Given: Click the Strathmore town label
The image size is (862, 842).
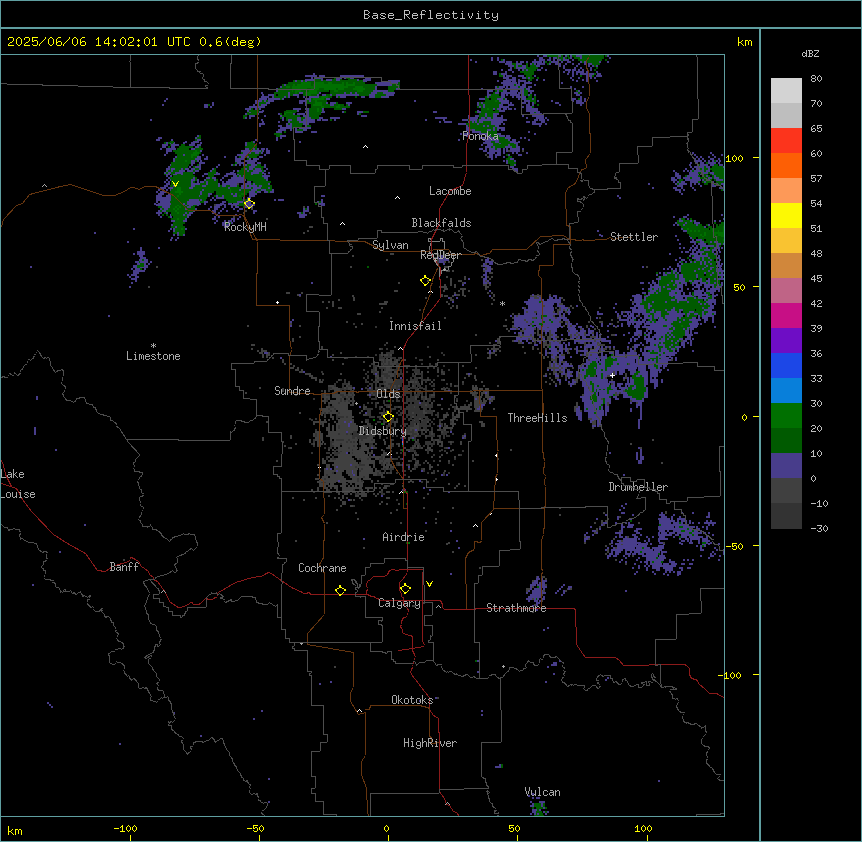Looking at the screenshot, I should click(516, 608).
